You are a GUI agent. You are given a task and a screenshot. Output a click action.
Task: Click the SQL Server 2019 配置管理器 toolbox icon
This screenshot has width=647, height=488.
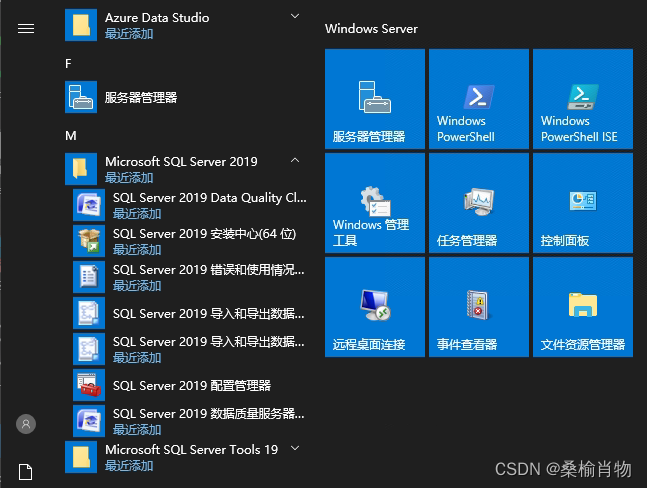point(89,385)
